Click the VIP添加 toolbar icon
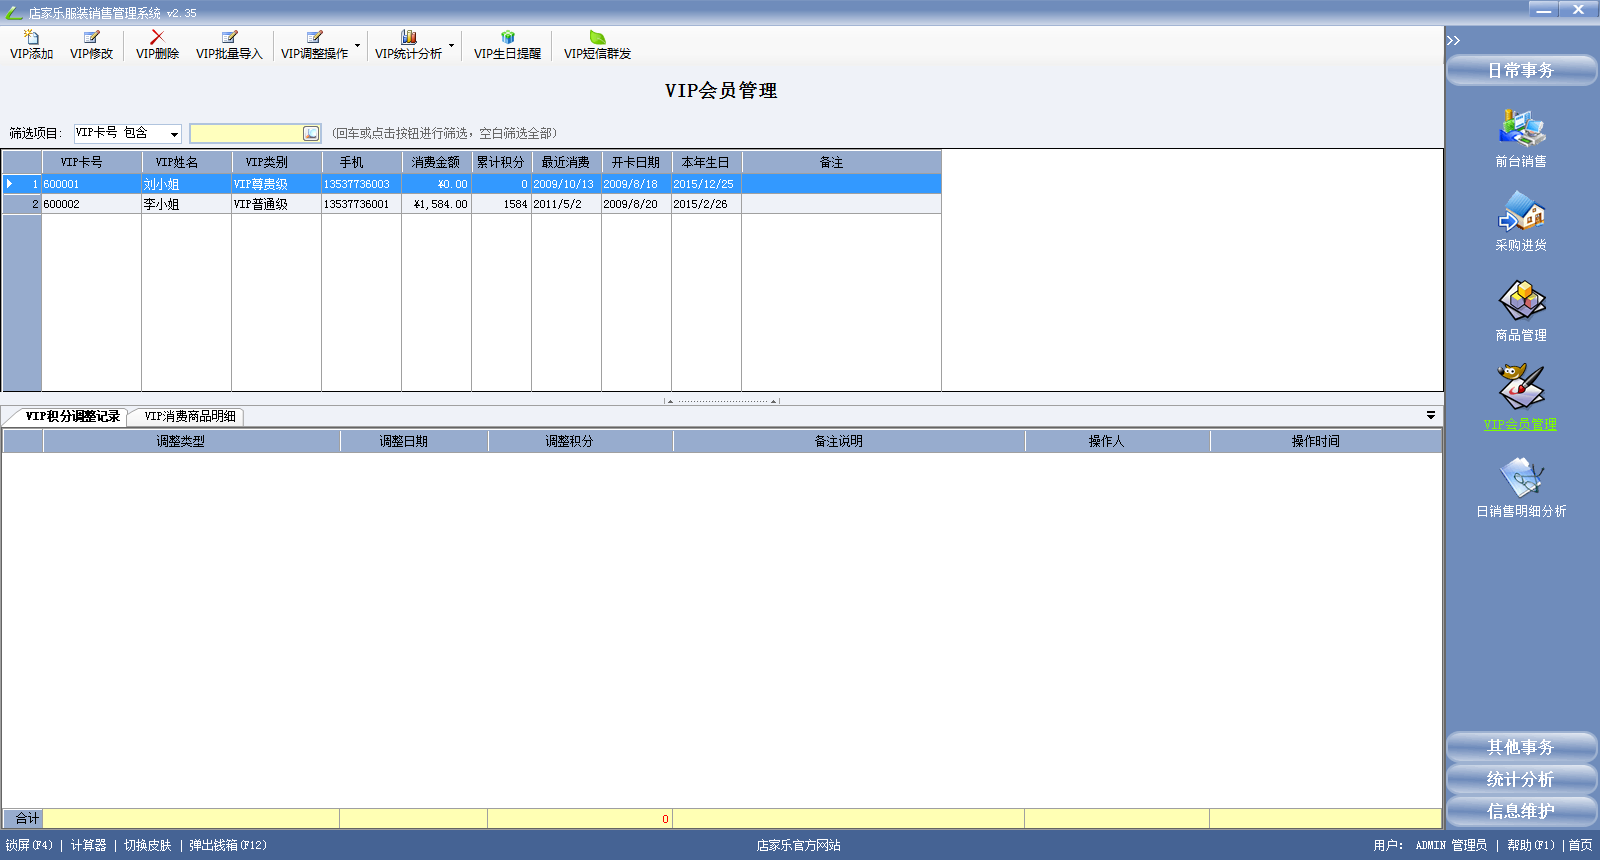Screen dimensions: 1600x860 (x=31, y=45)
